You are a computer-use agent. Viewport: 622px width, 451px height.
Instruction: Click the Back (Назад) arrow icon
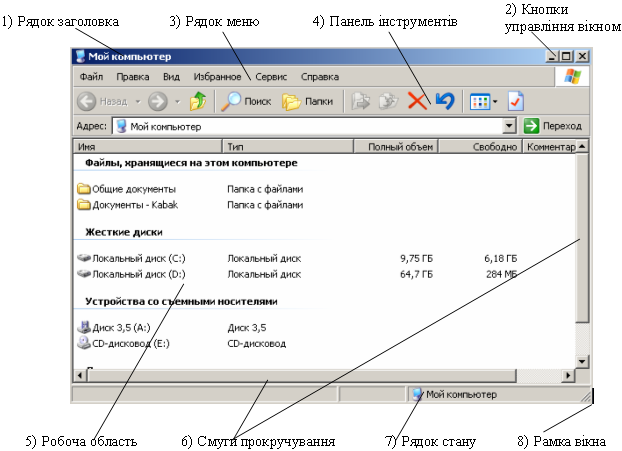[x=86, y=101]
